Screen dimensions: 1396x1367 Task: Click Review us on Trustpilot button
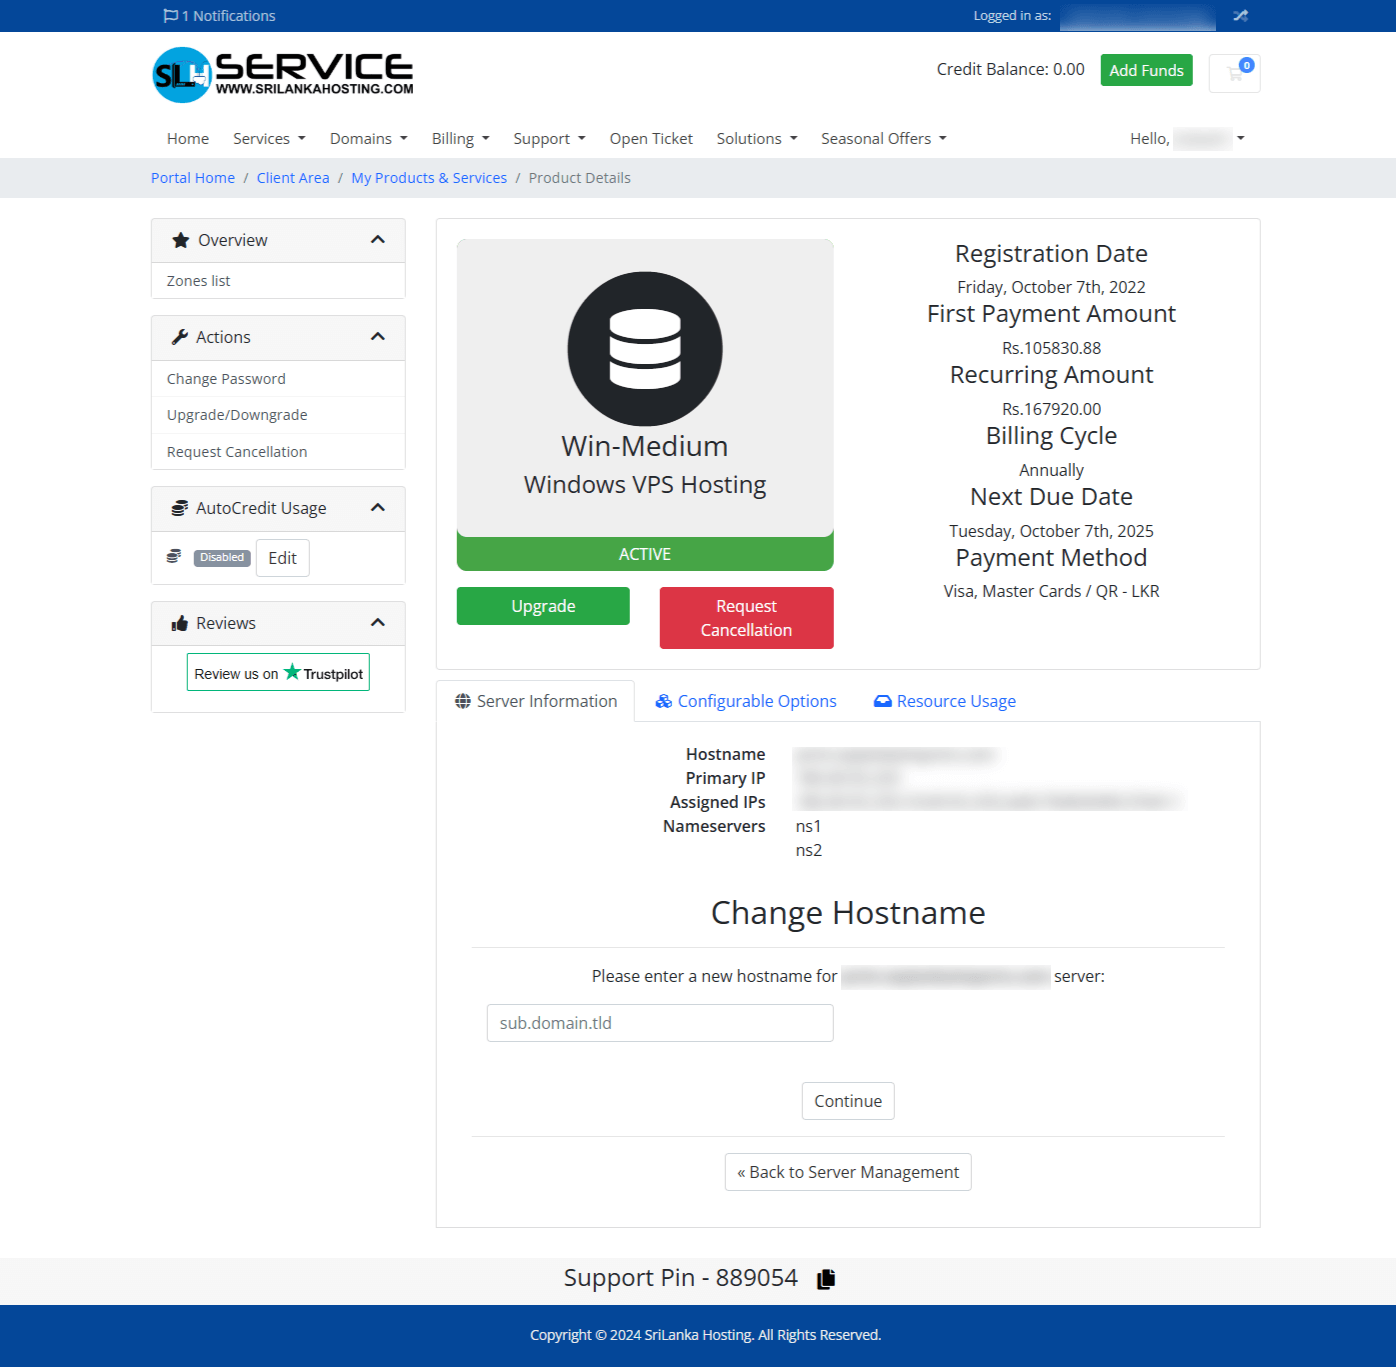click(x=278, y=672)
